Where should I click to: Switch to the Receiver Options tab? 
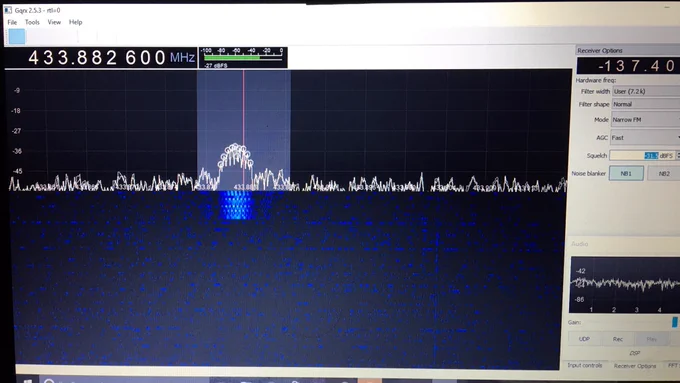634,366
